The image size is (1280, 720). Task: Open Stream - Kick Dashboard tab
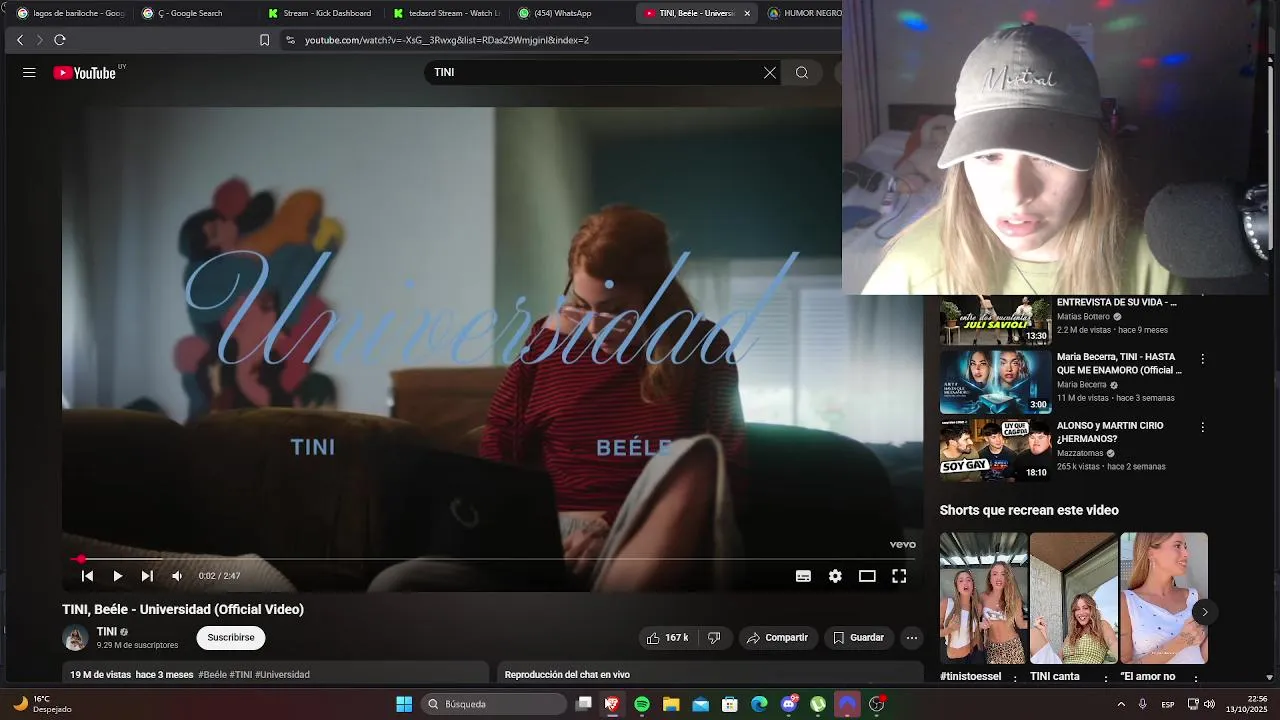pos(320,13)
